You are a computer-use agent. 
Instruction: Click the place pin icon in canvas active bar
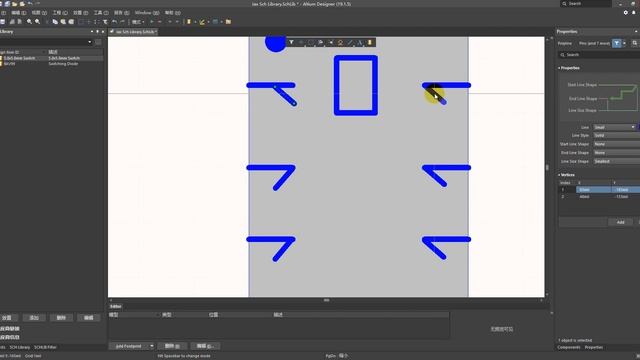(x=331, y=42)
